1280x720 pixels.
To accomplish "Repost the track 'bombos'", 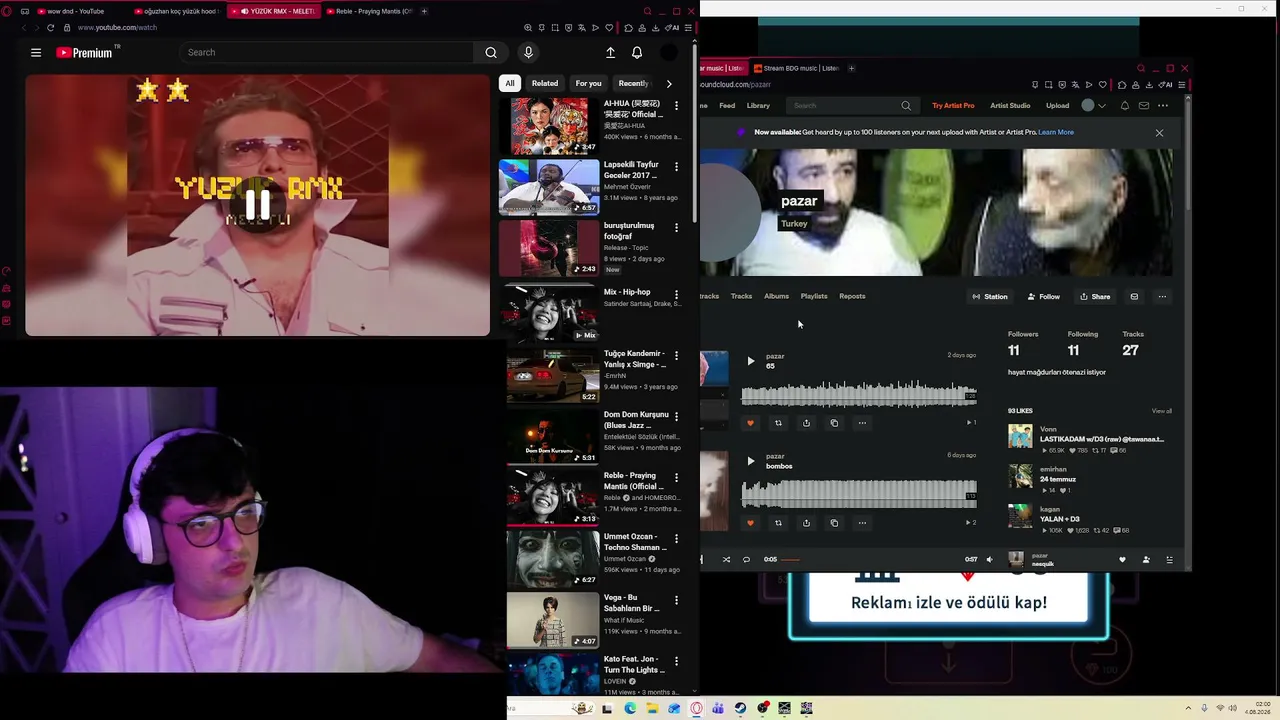I will 778,523.
